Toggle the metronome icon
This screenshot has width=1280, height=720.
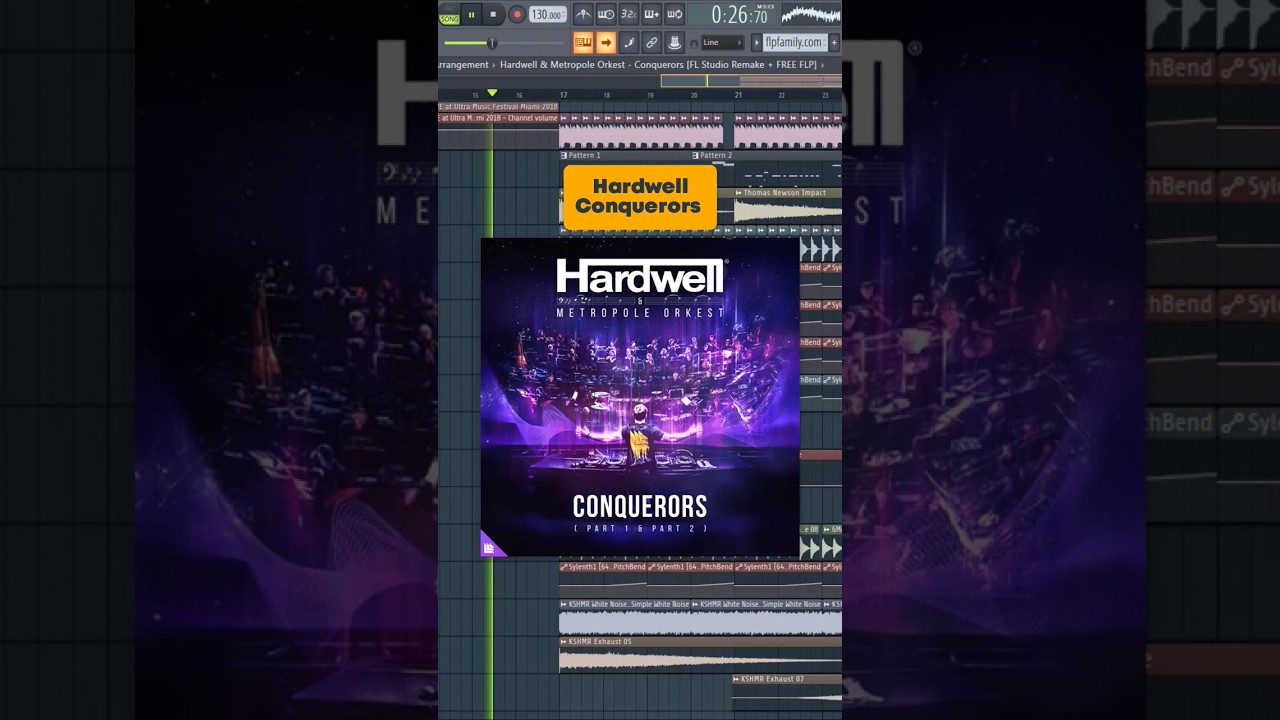click(x=583, y=14)
